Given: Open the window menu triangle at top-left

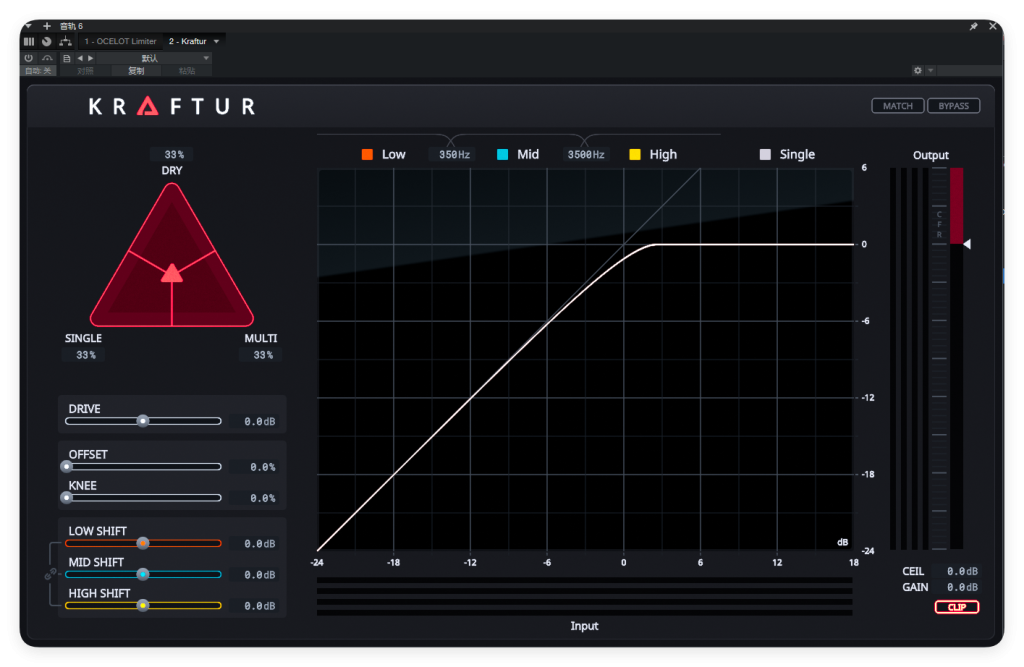Looking at the screenshot, I should pos(29,26).
